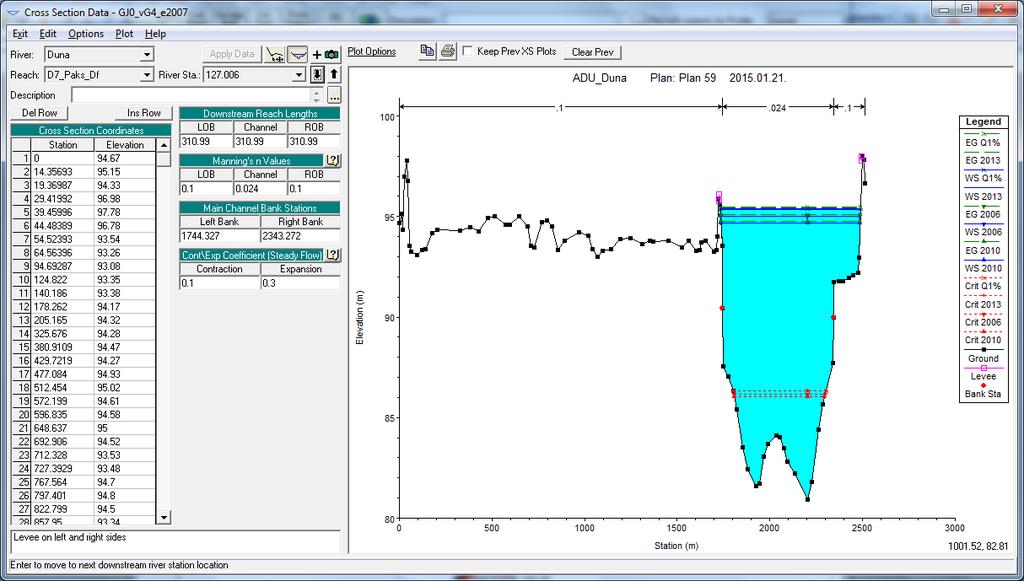Open the Edit menu
This screenshot has height=581, width=1024.
pos(48,33)
